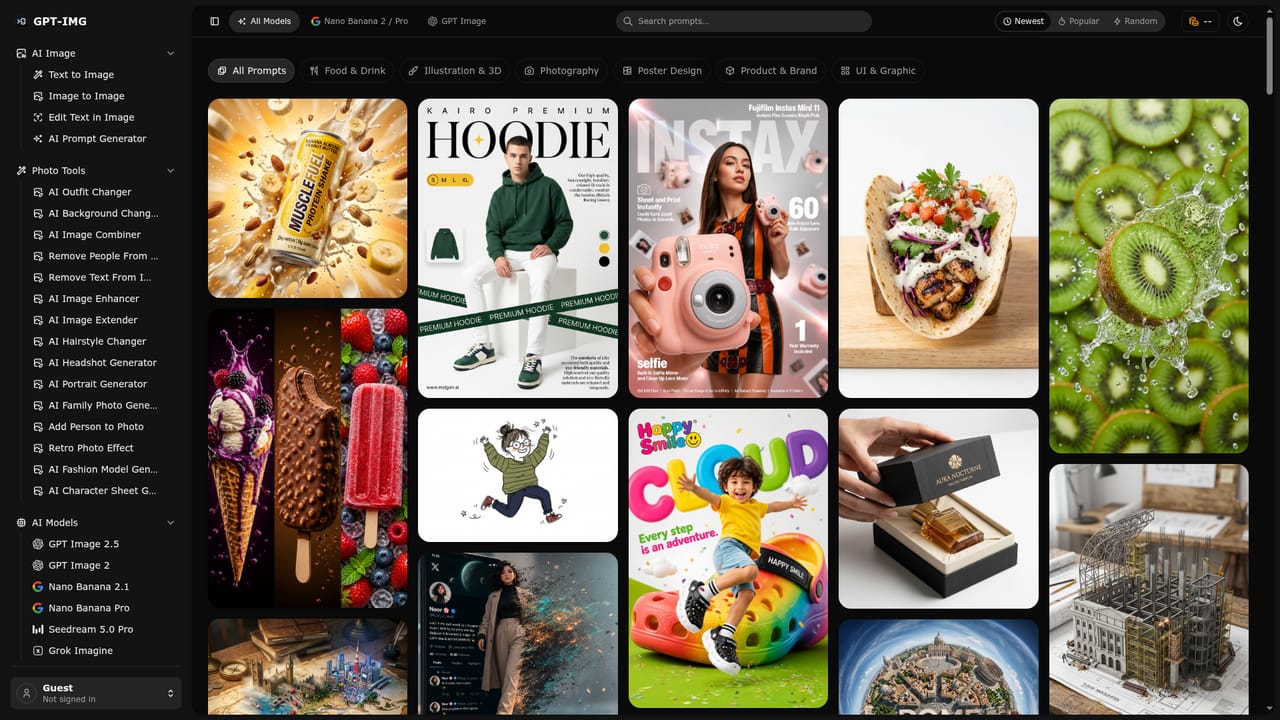Open the Guest account switcher arrows

click(x=170, y=693)
